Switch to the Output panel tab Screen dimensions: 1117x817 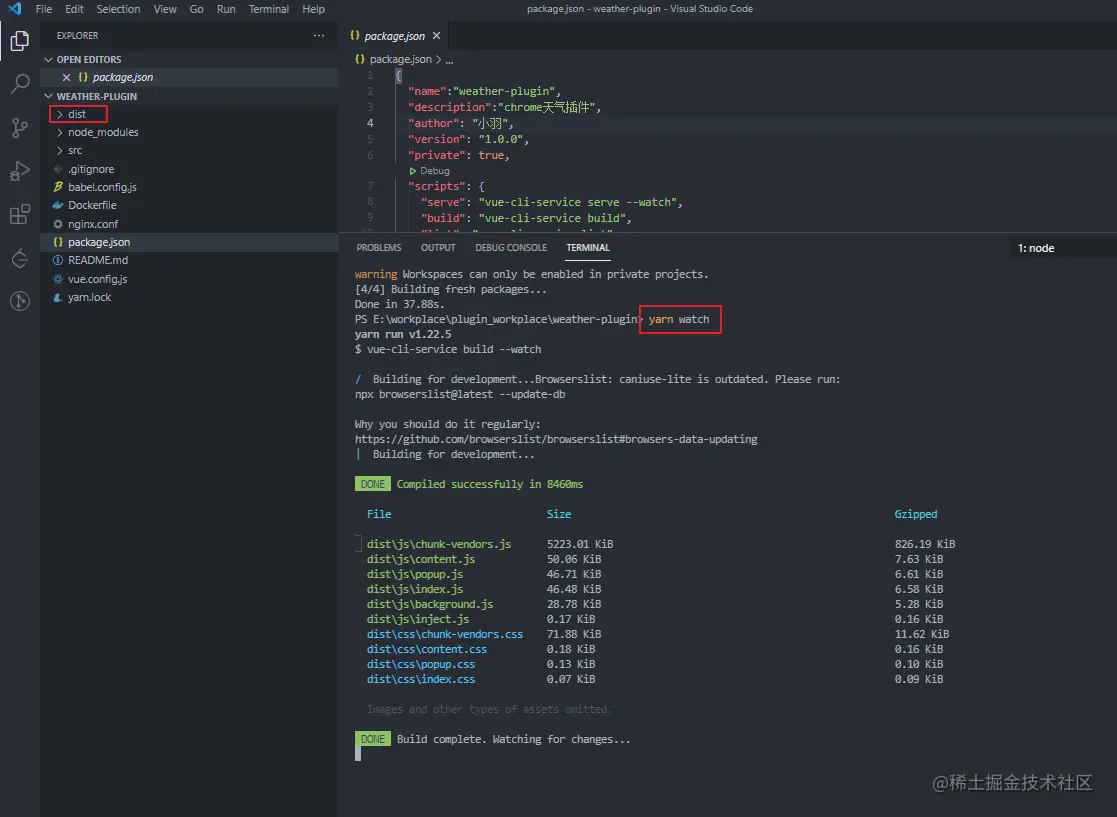tap(438, 247)
